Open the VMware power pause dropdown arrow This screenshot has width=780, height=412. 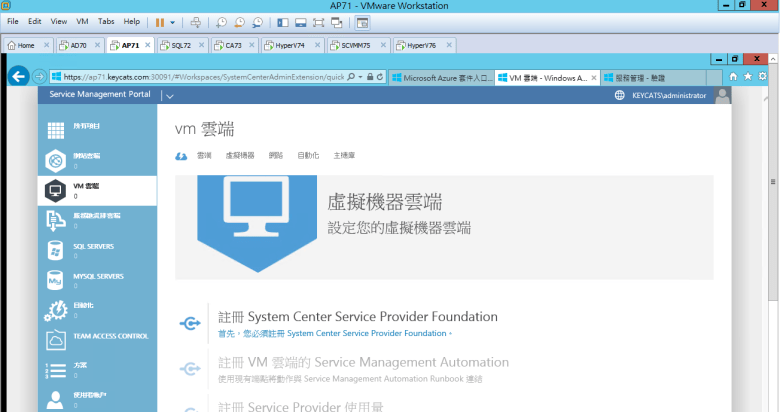173,21
